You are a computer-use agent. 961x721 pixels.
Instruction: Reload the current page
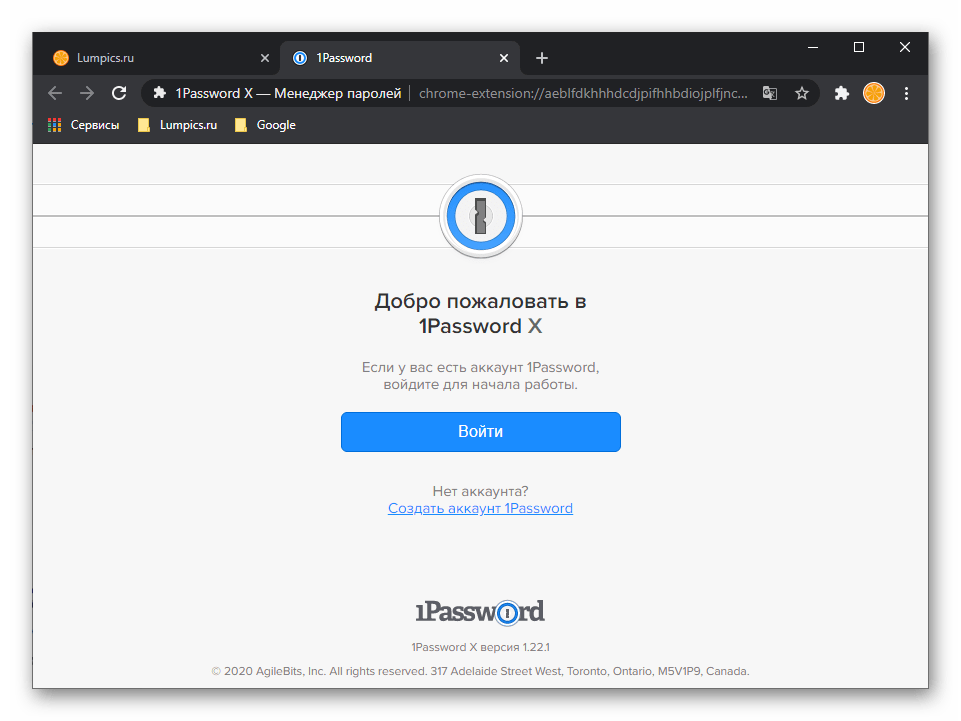[119, 93]
